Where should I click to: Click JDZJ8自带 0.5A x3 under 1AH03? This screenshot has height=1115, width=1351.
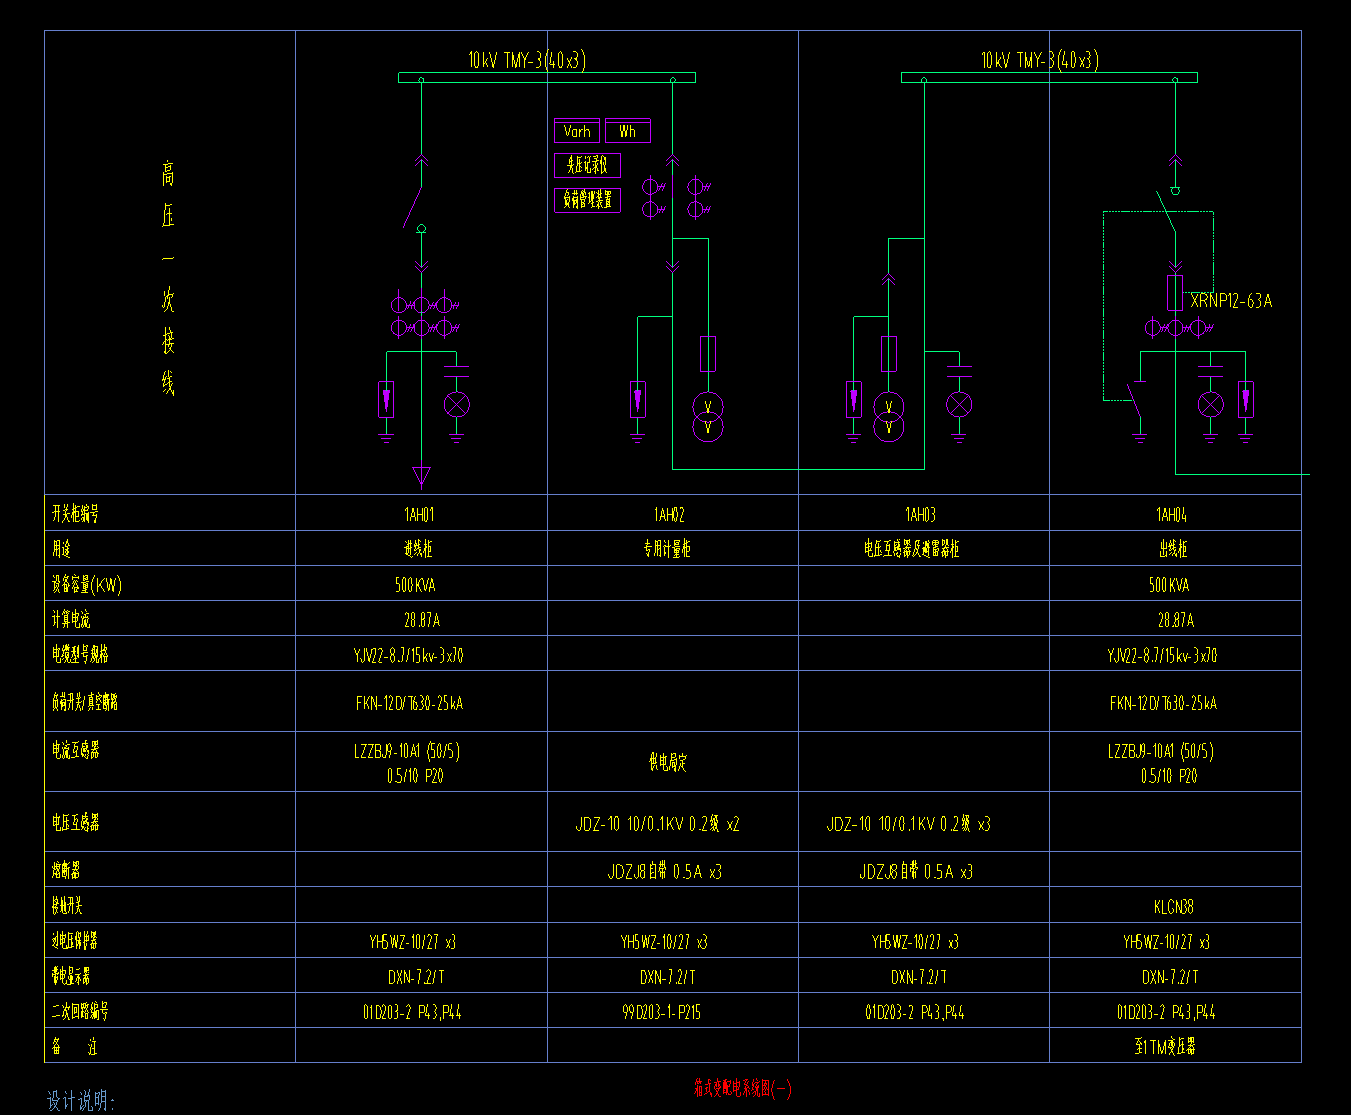916,872
